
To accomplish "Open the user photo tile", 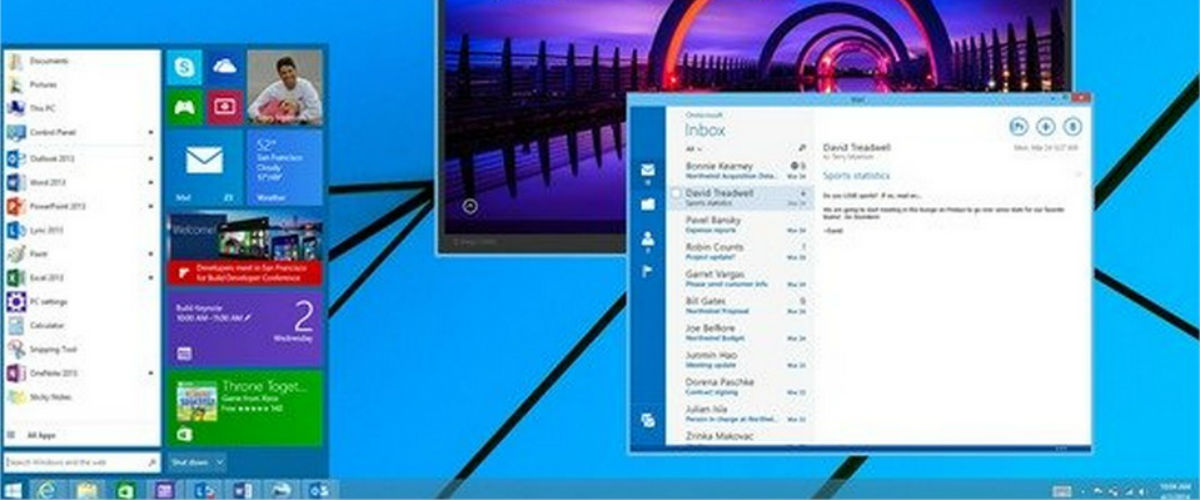I will pyautogui.click(x=284, y=87).
